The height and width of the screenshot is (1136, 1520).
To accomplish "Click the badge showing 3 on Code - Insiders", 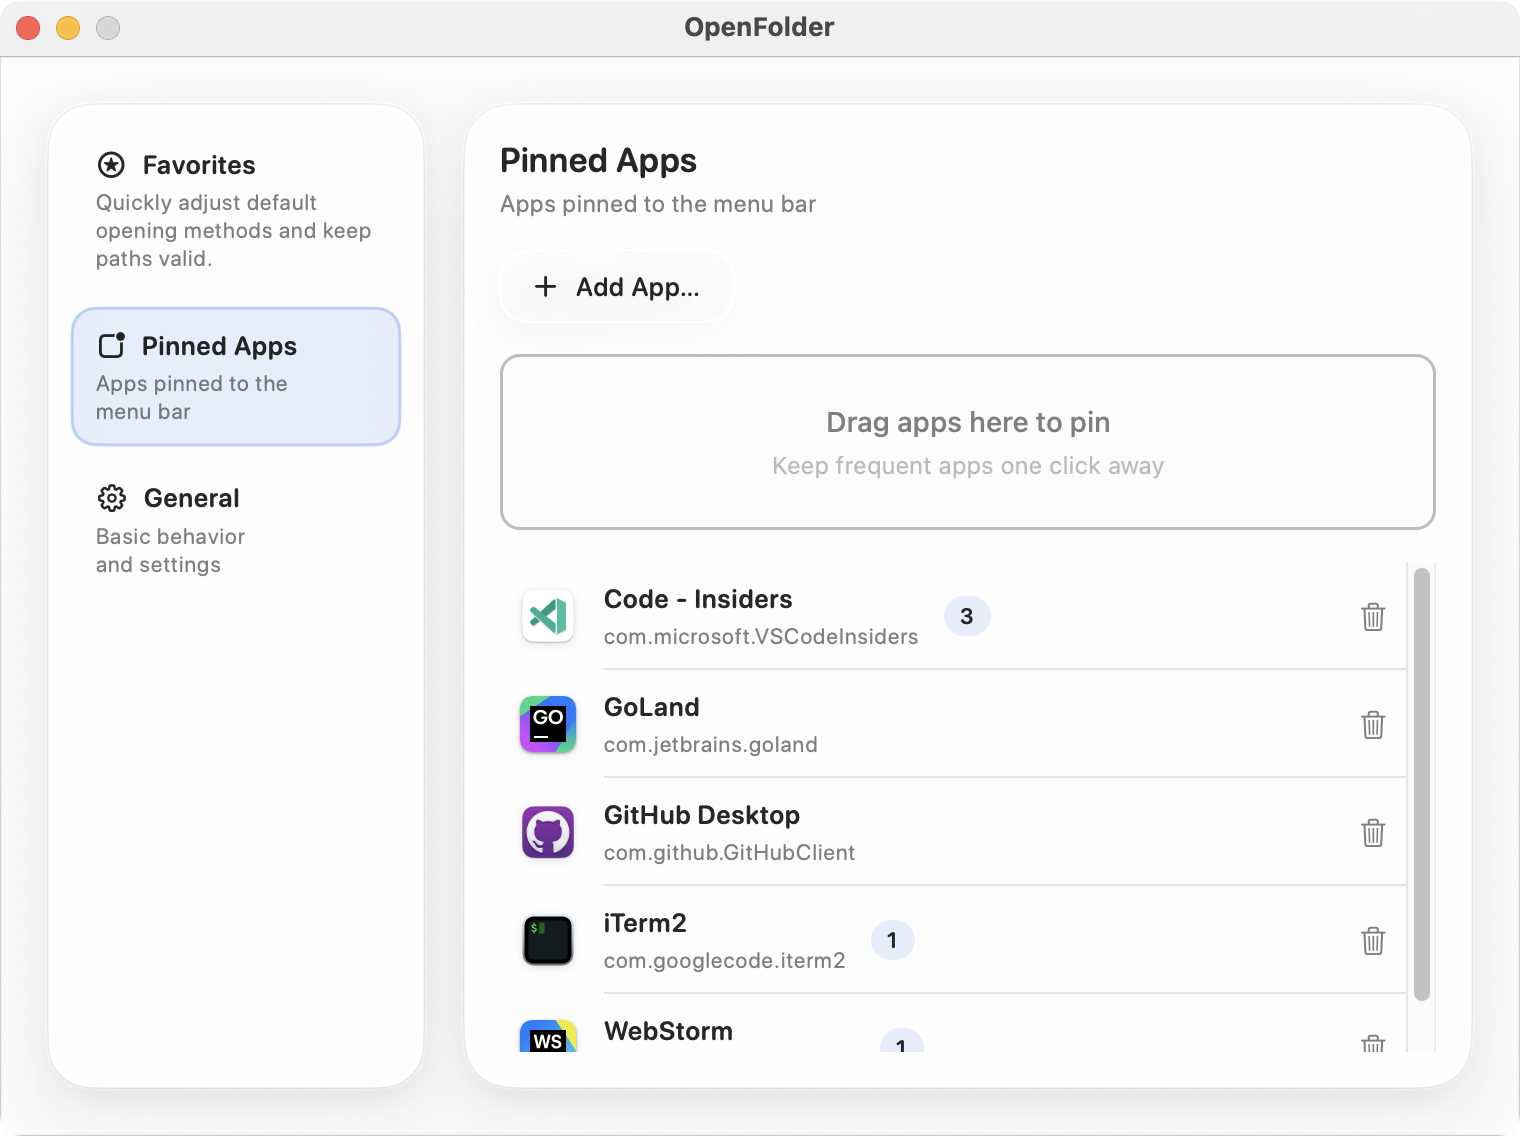I will click(967, 617).
